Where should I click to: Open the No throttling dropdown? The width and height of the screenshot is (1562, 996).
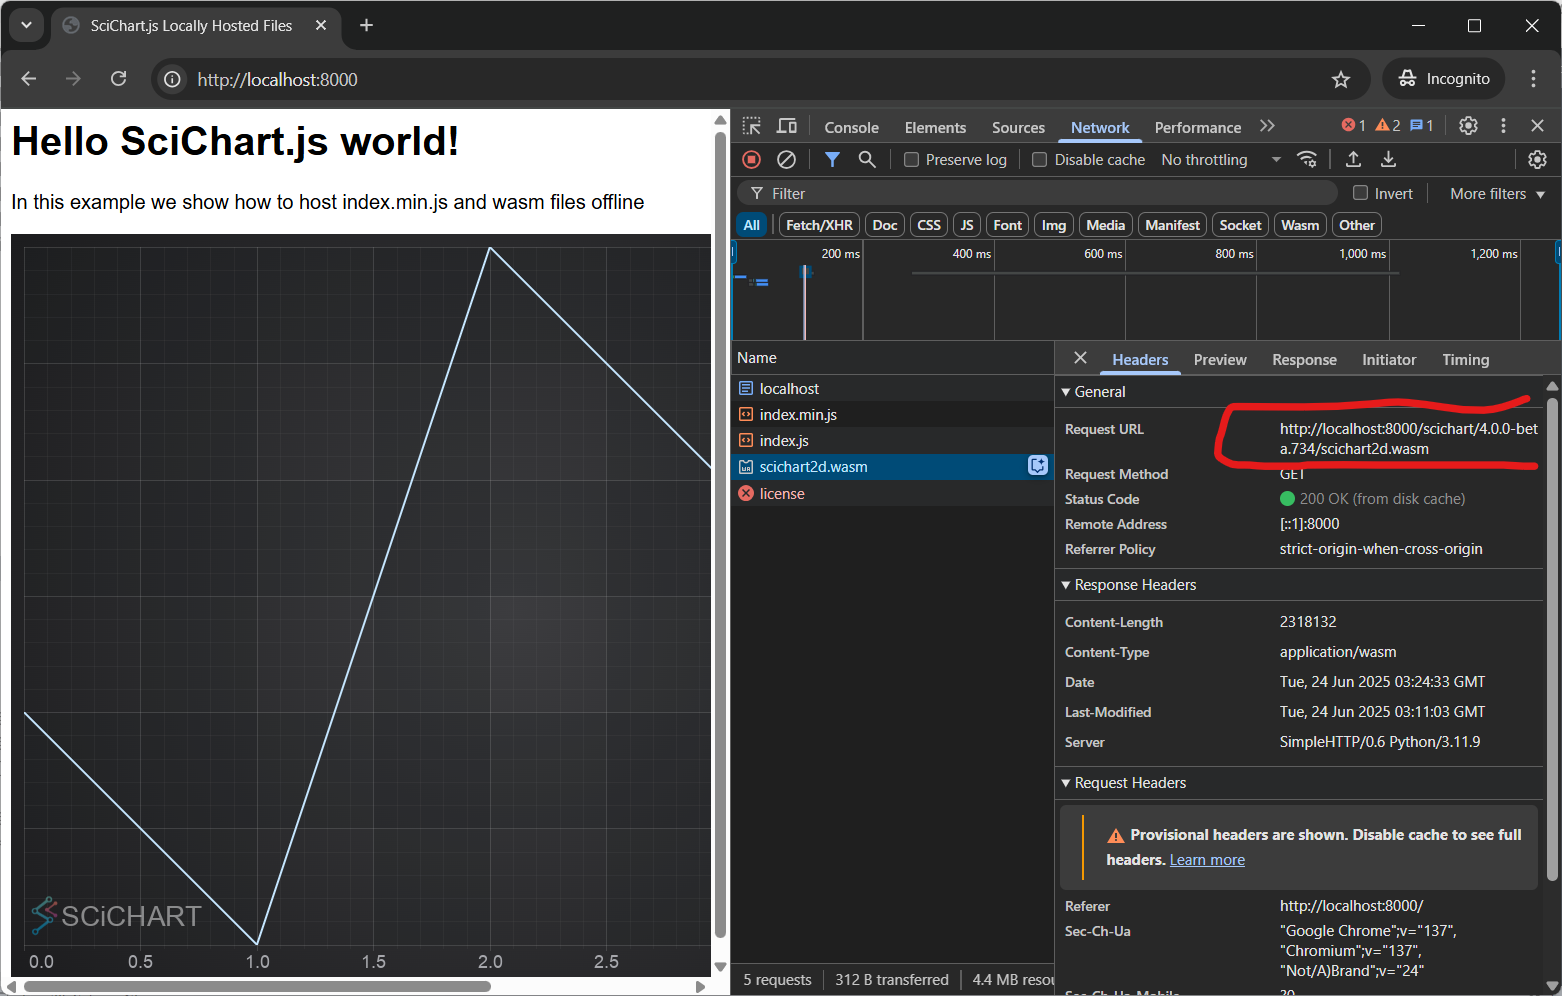coord(1220,160)
